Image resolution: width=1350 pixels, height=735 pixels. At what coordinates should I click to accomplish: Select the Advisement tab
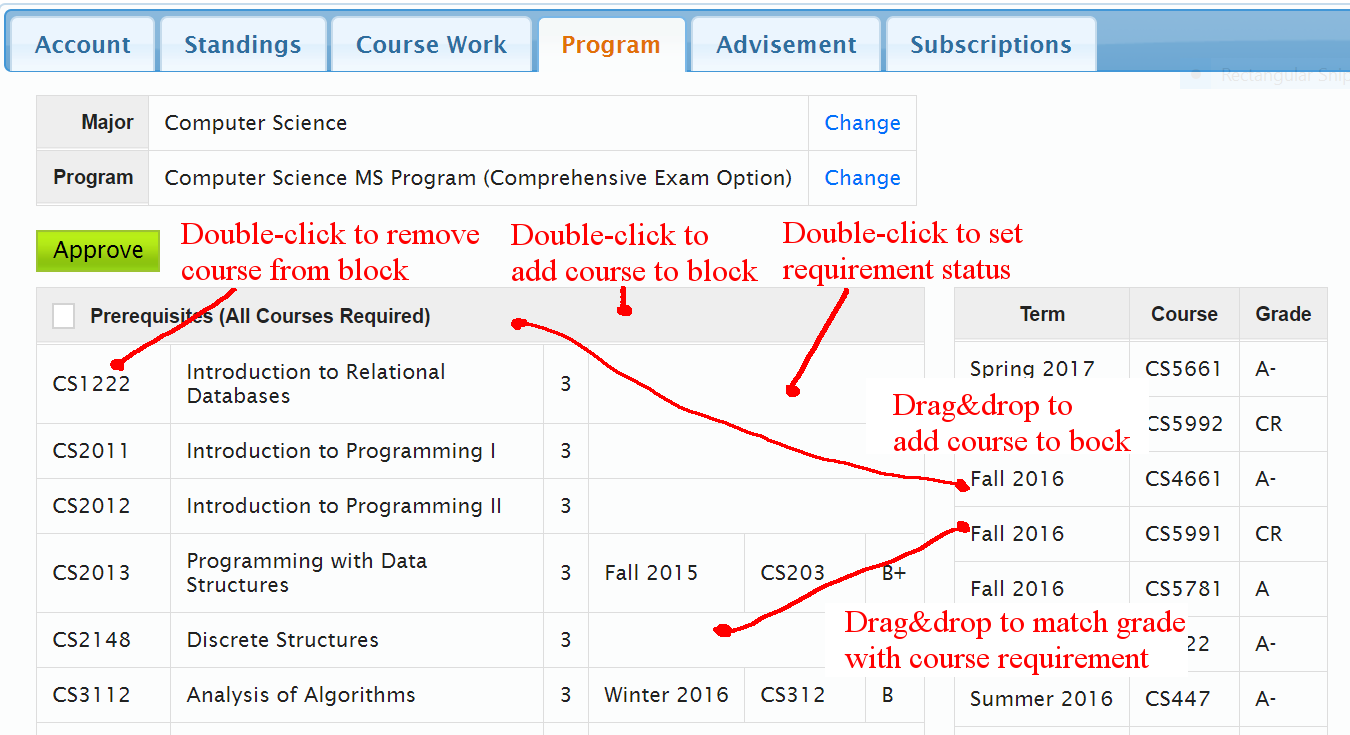[x=786, y=45]
